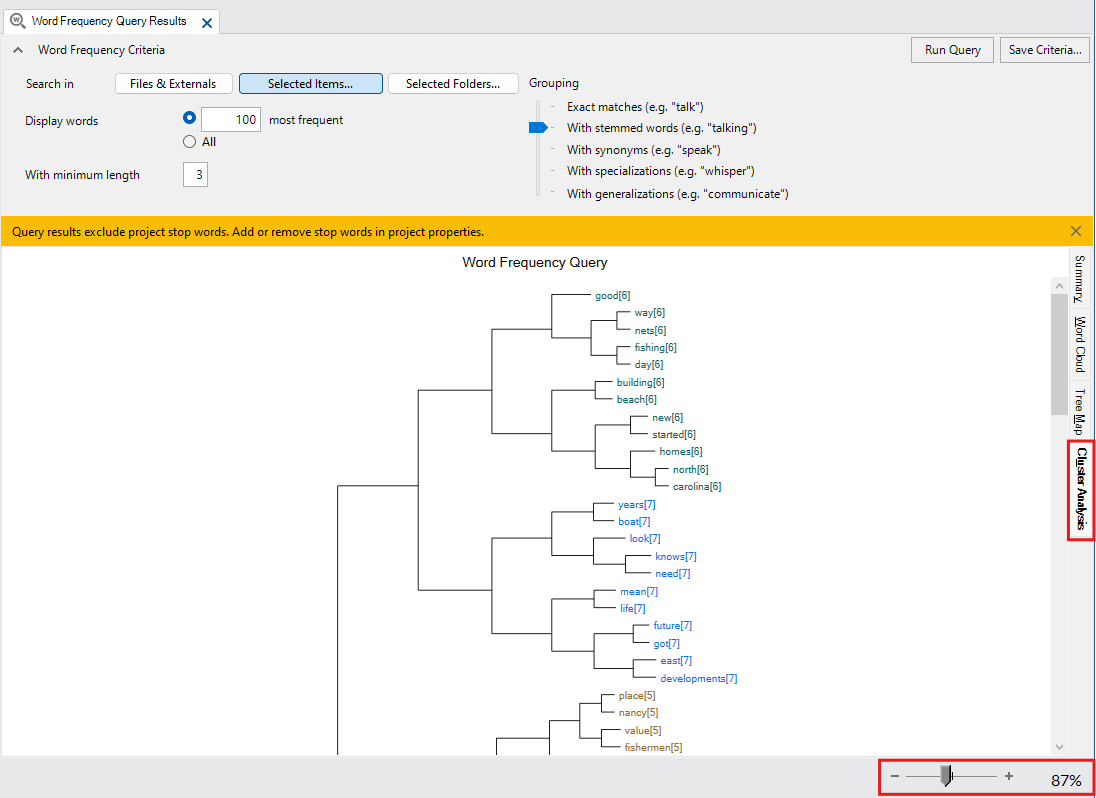Screen dimensions: 1096x798
Task: Set grouping to With generalizations
Action: coord(677,194)
